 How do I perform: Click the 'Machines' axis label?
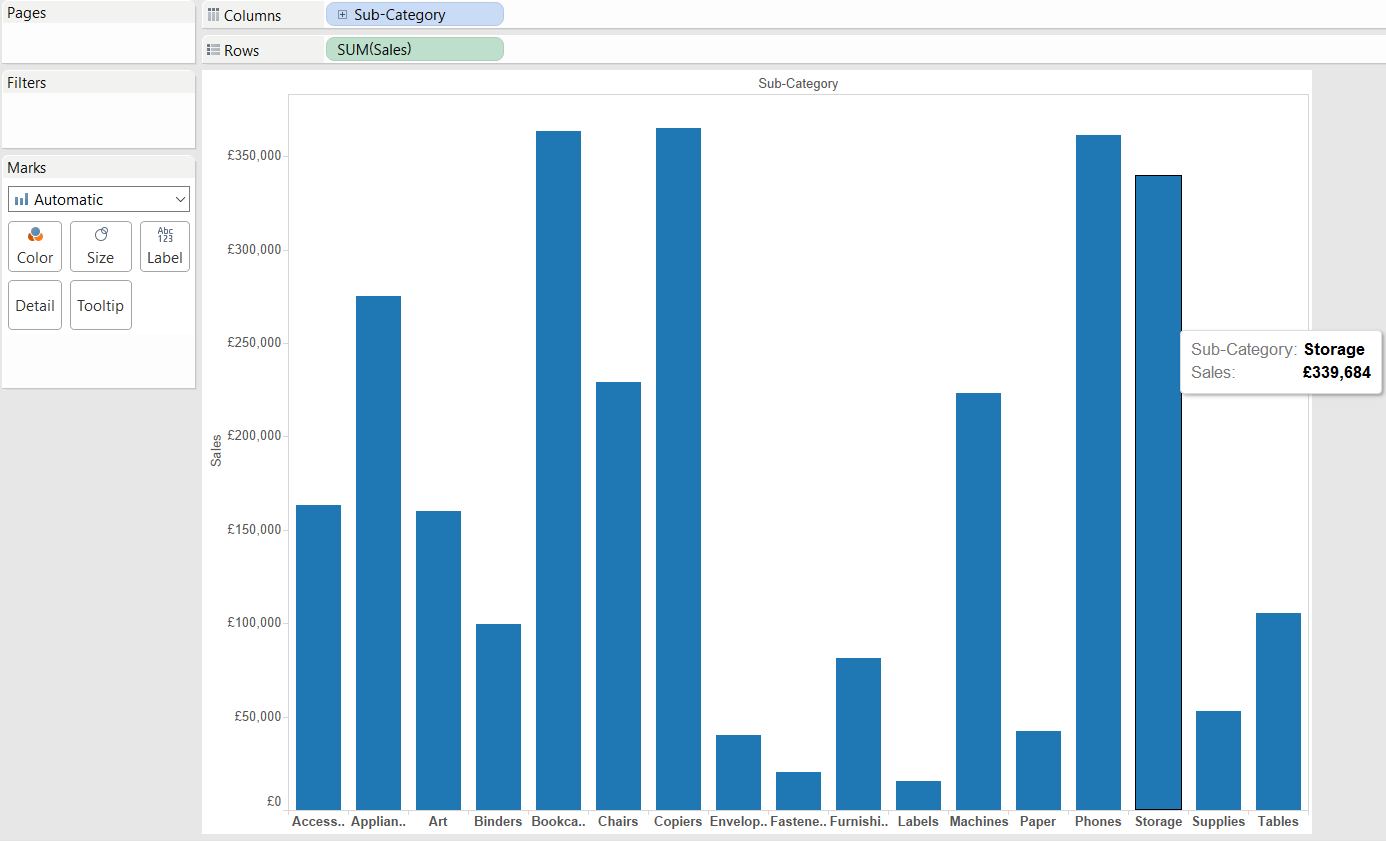pyautogui.click(x=978, y=821)
